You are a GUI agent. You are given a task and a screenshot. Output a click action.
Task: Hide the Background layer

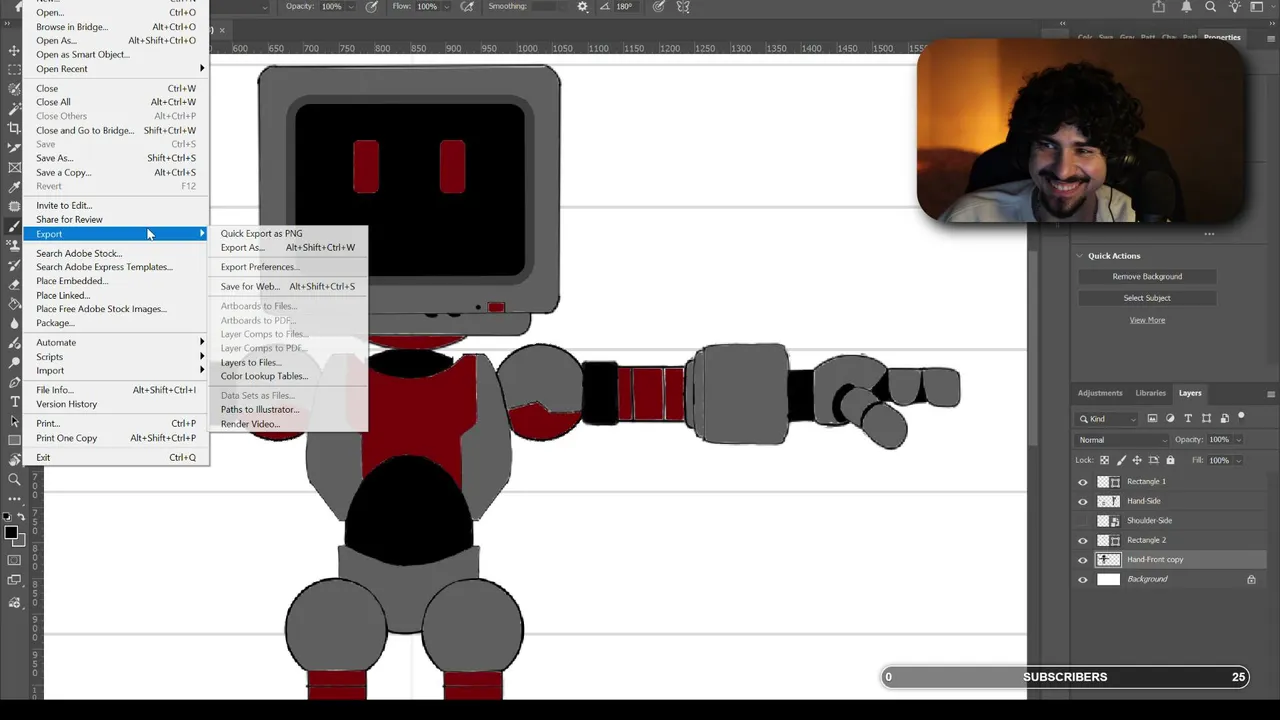[x=1082, y=579]
